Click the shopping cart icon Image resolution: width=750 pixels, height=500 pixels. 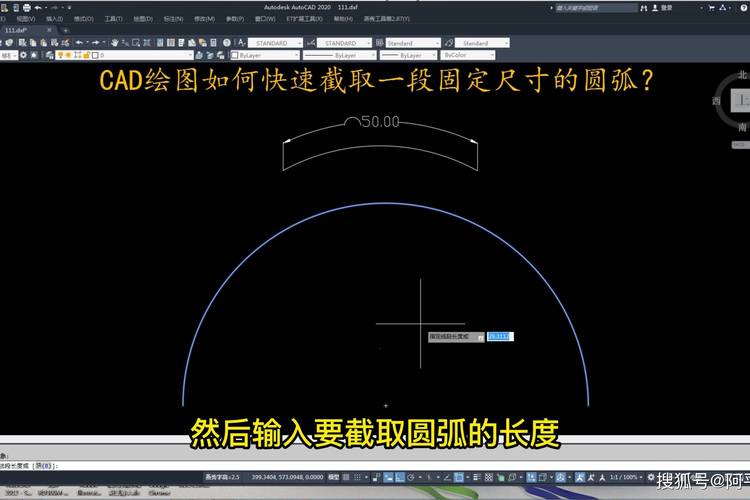pos(711,8)
